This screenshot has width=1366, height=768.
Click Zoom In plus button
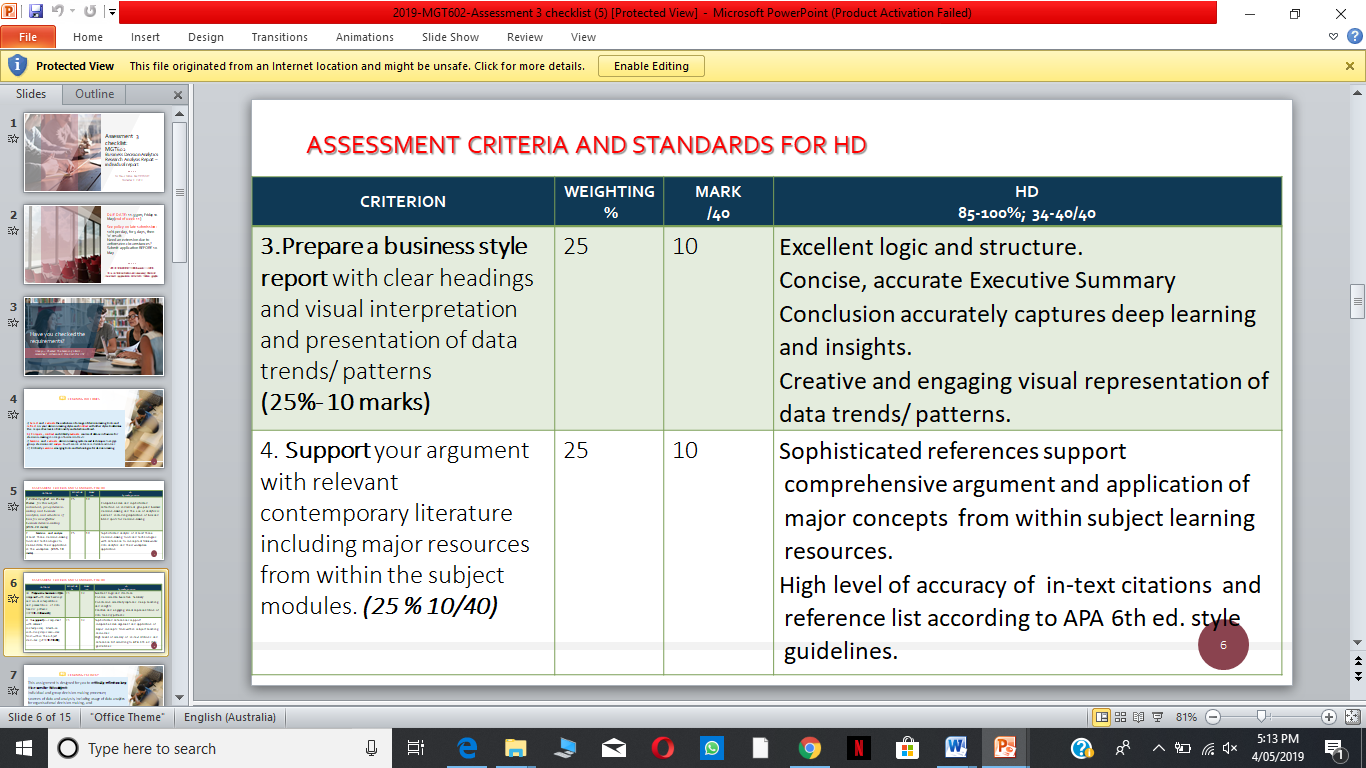pos(1329,717)
